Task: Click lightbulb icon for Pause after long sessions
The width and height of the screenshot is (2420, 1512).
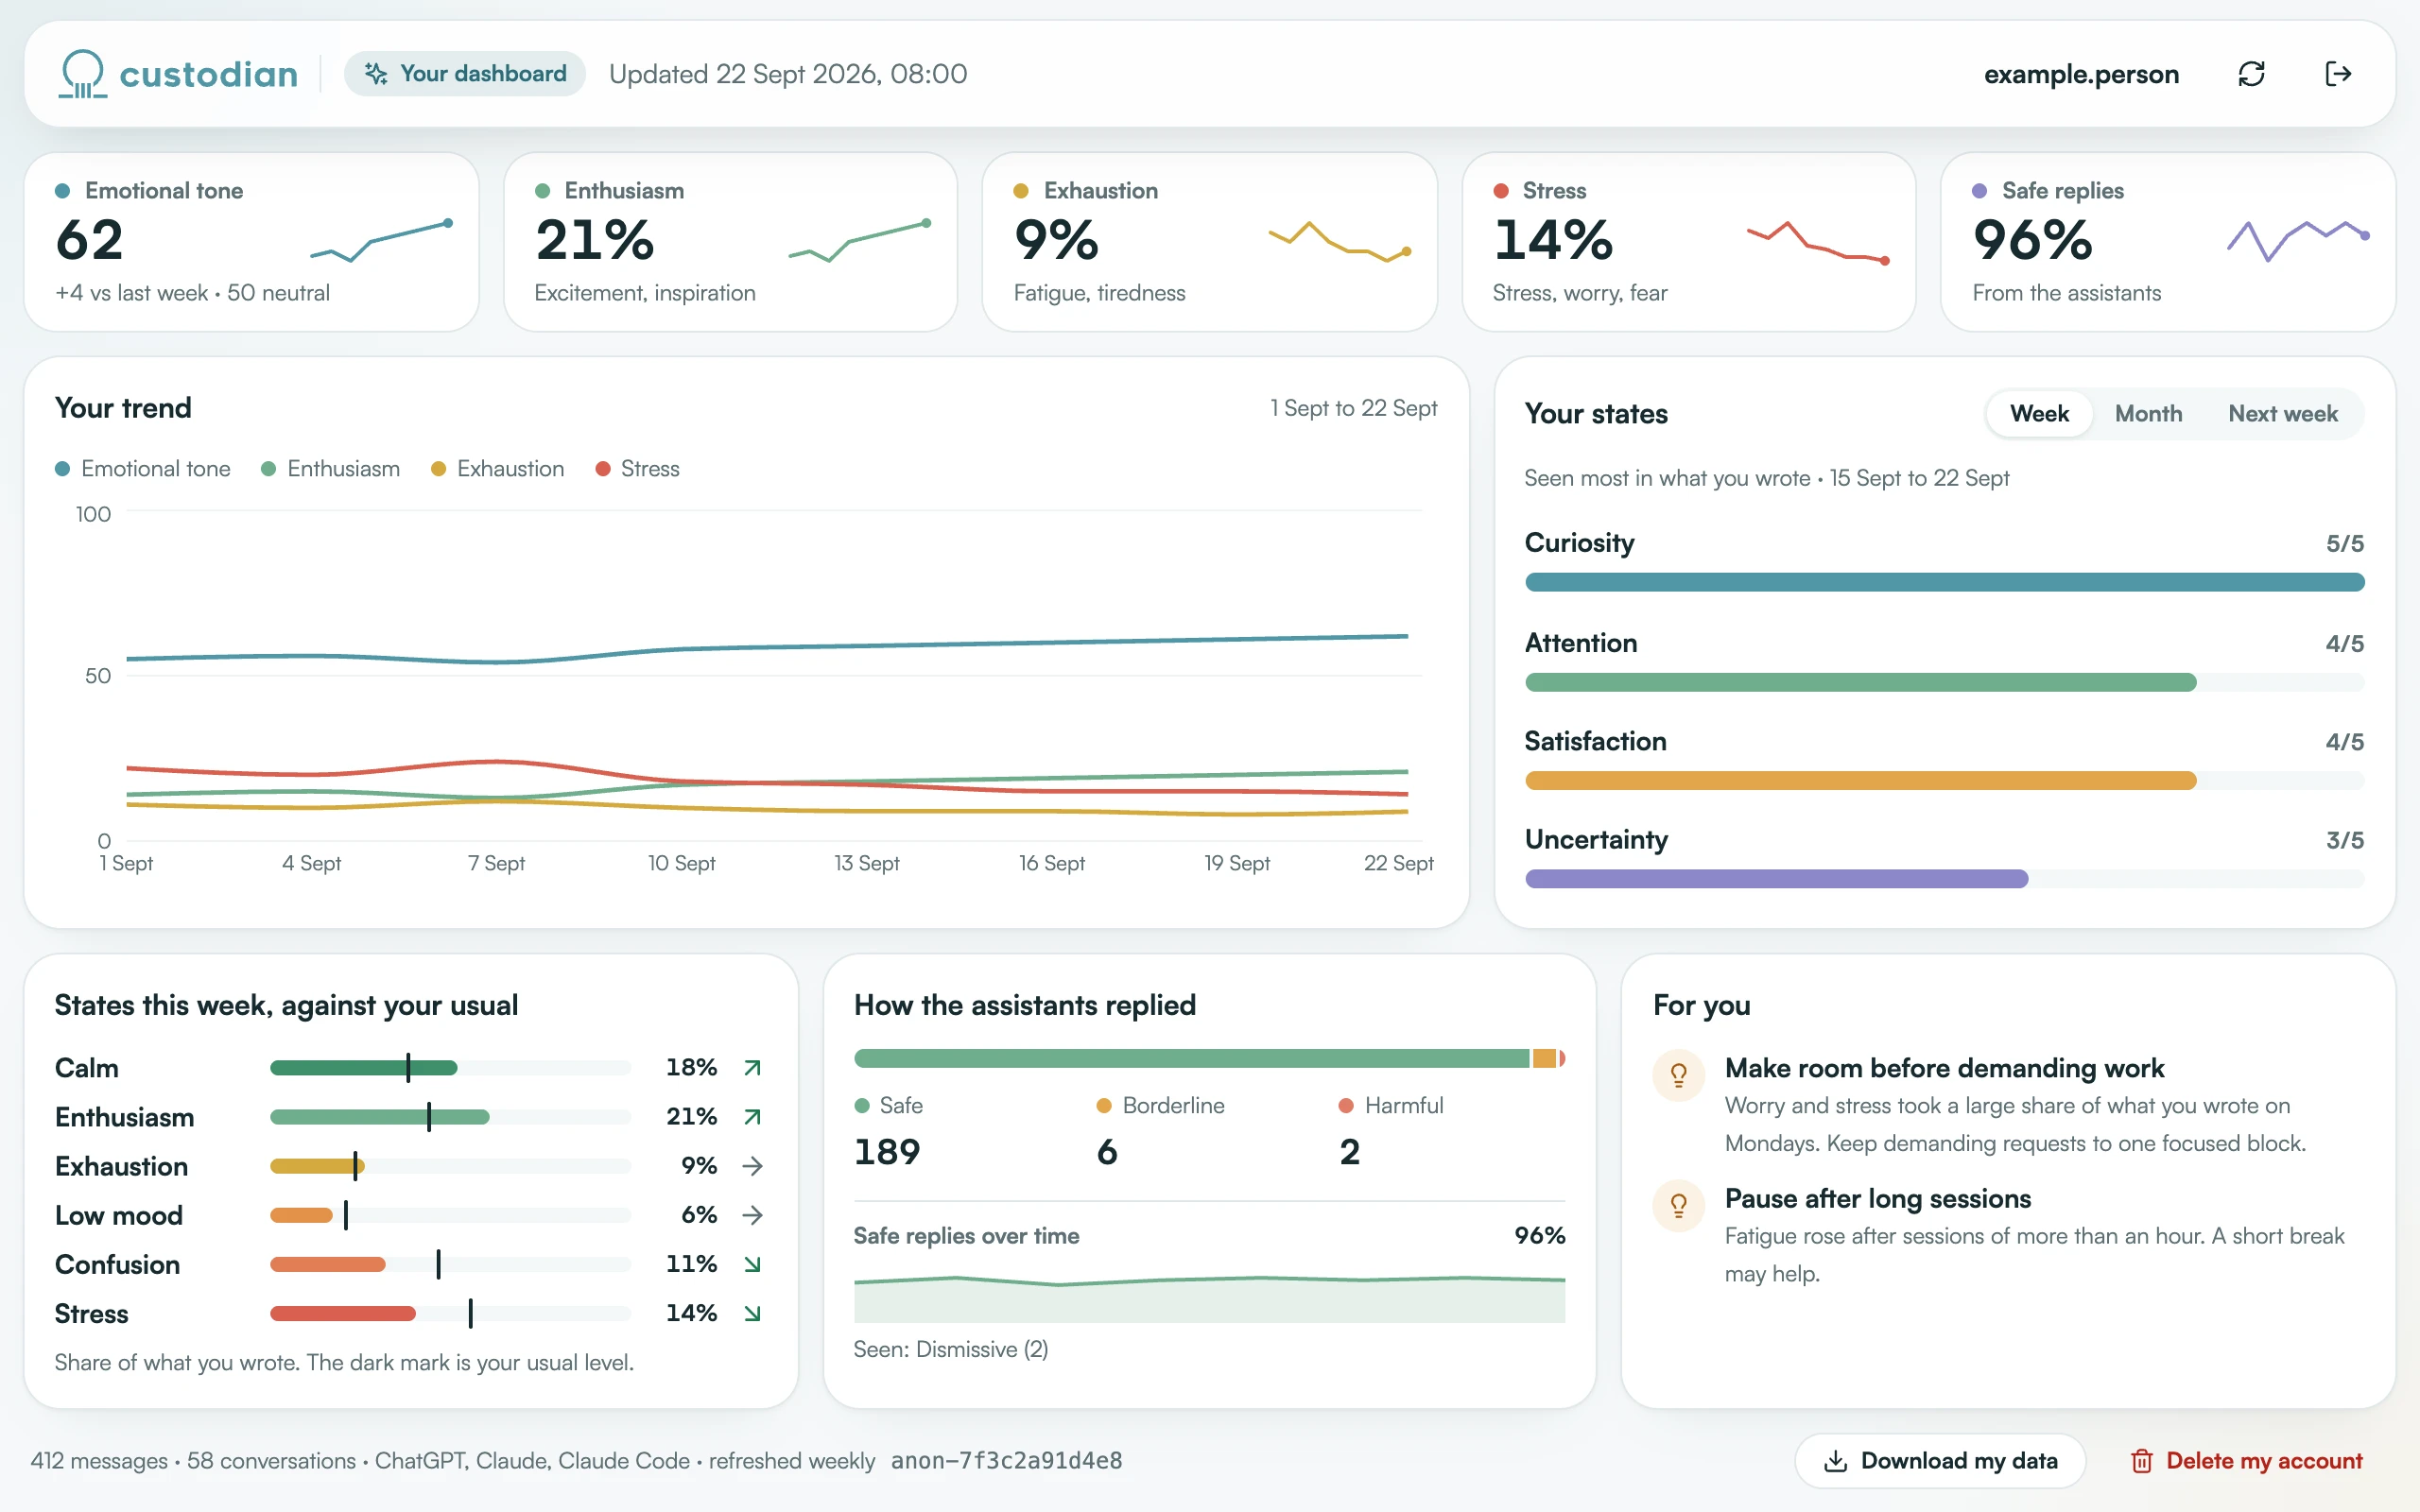Action: pyautogui.click(x=1679, y=1205)
